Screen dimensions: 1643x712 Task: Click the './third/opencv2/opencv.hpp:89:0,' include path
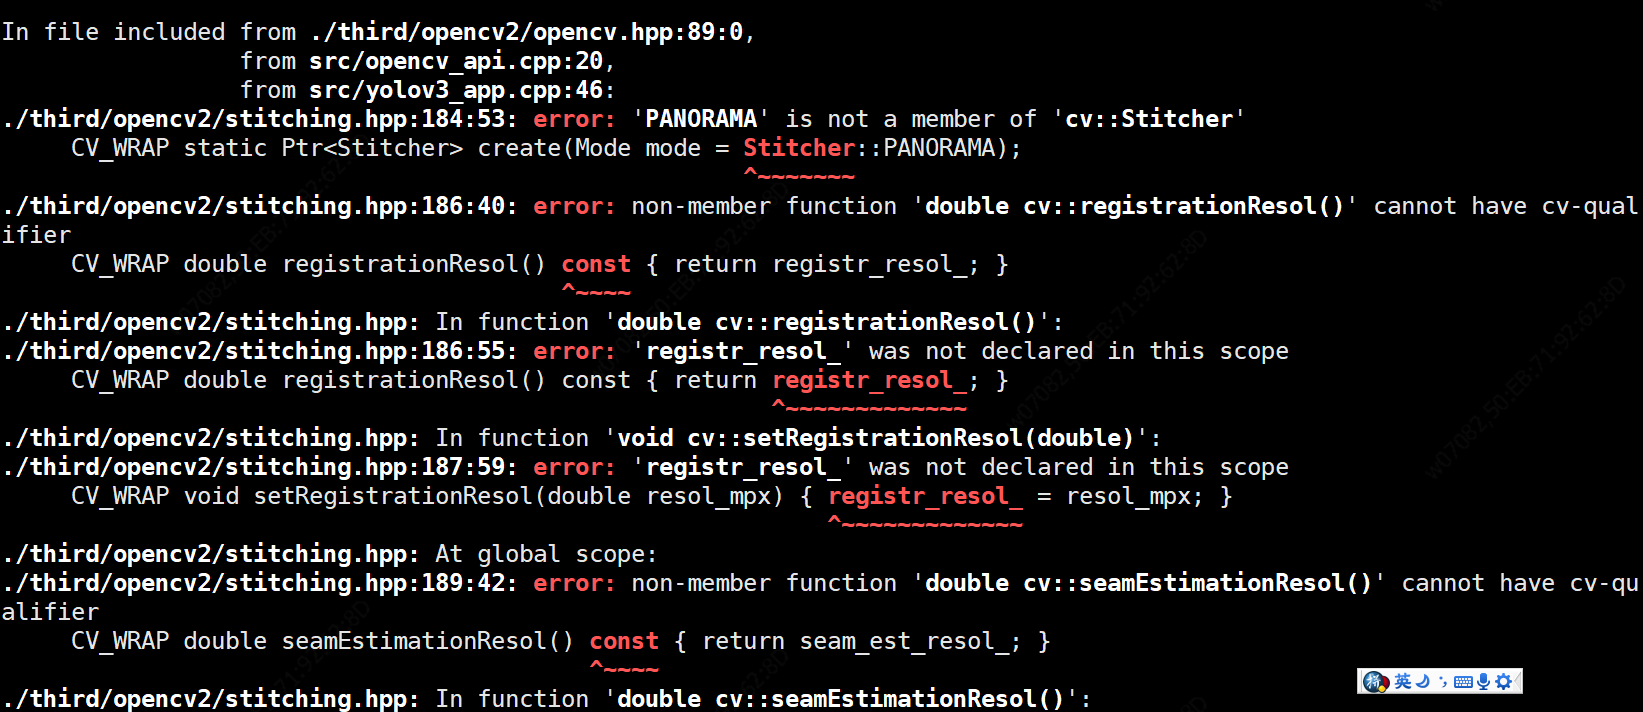click(532, 32)
